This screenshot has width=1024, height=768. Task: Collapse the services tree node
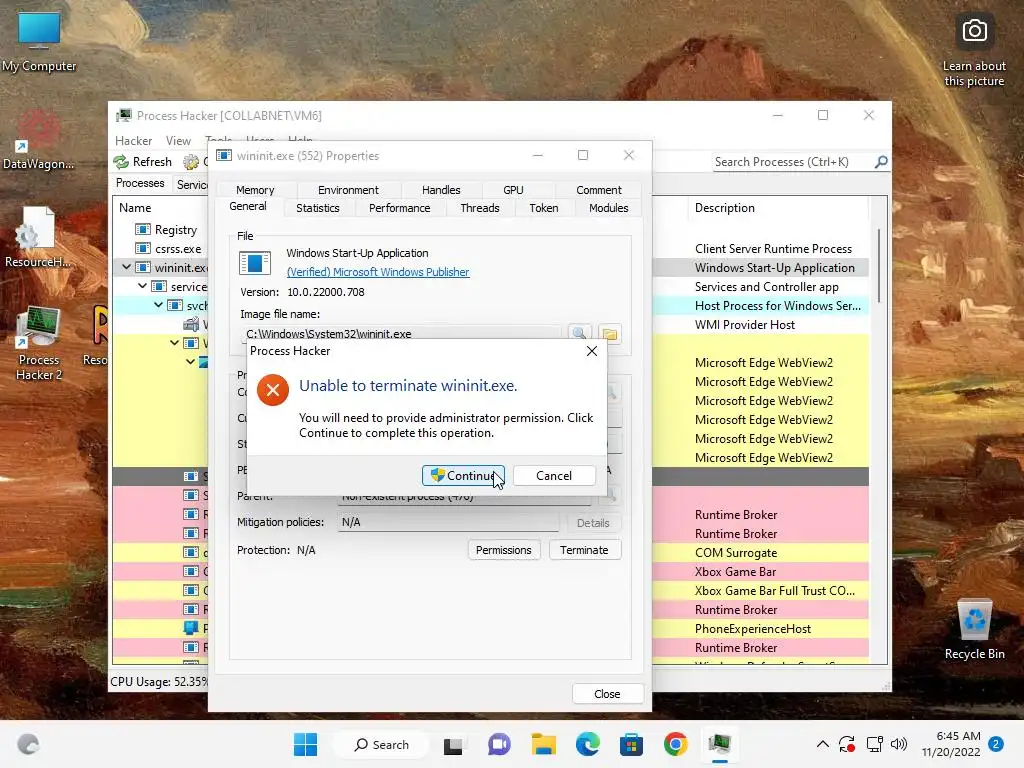click(x=142, y=286)
